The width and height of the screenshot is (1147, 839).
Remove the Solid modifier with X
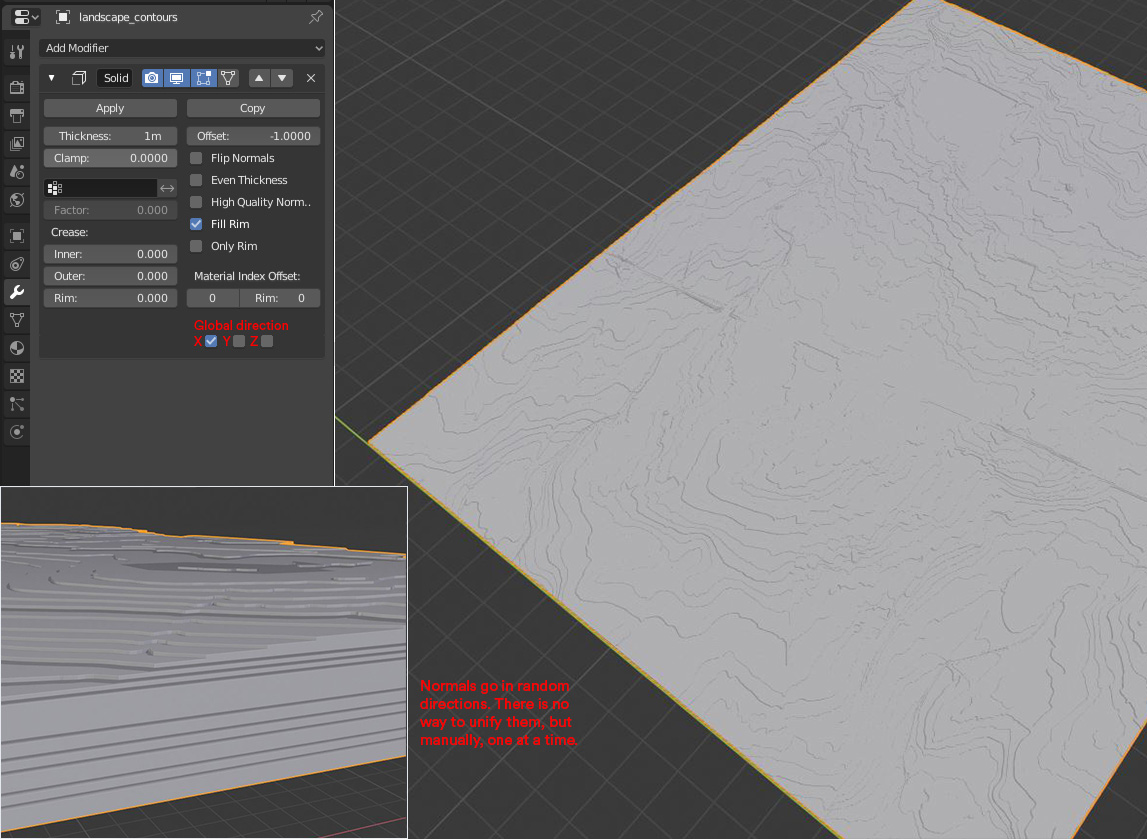[311, 78]
